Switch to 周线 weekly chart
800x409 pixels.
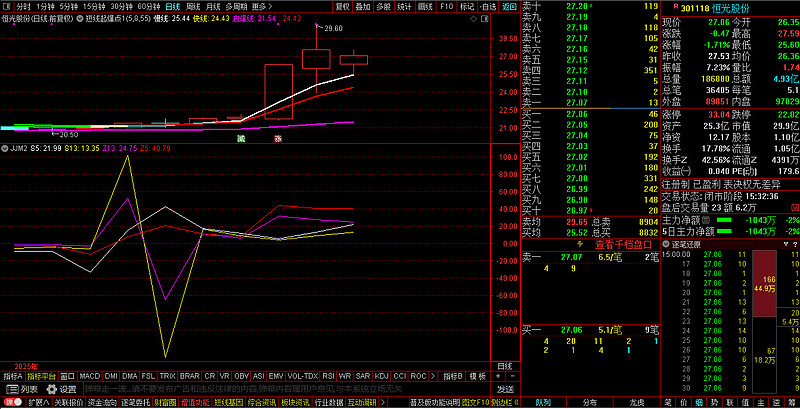[x=193, y=7]
